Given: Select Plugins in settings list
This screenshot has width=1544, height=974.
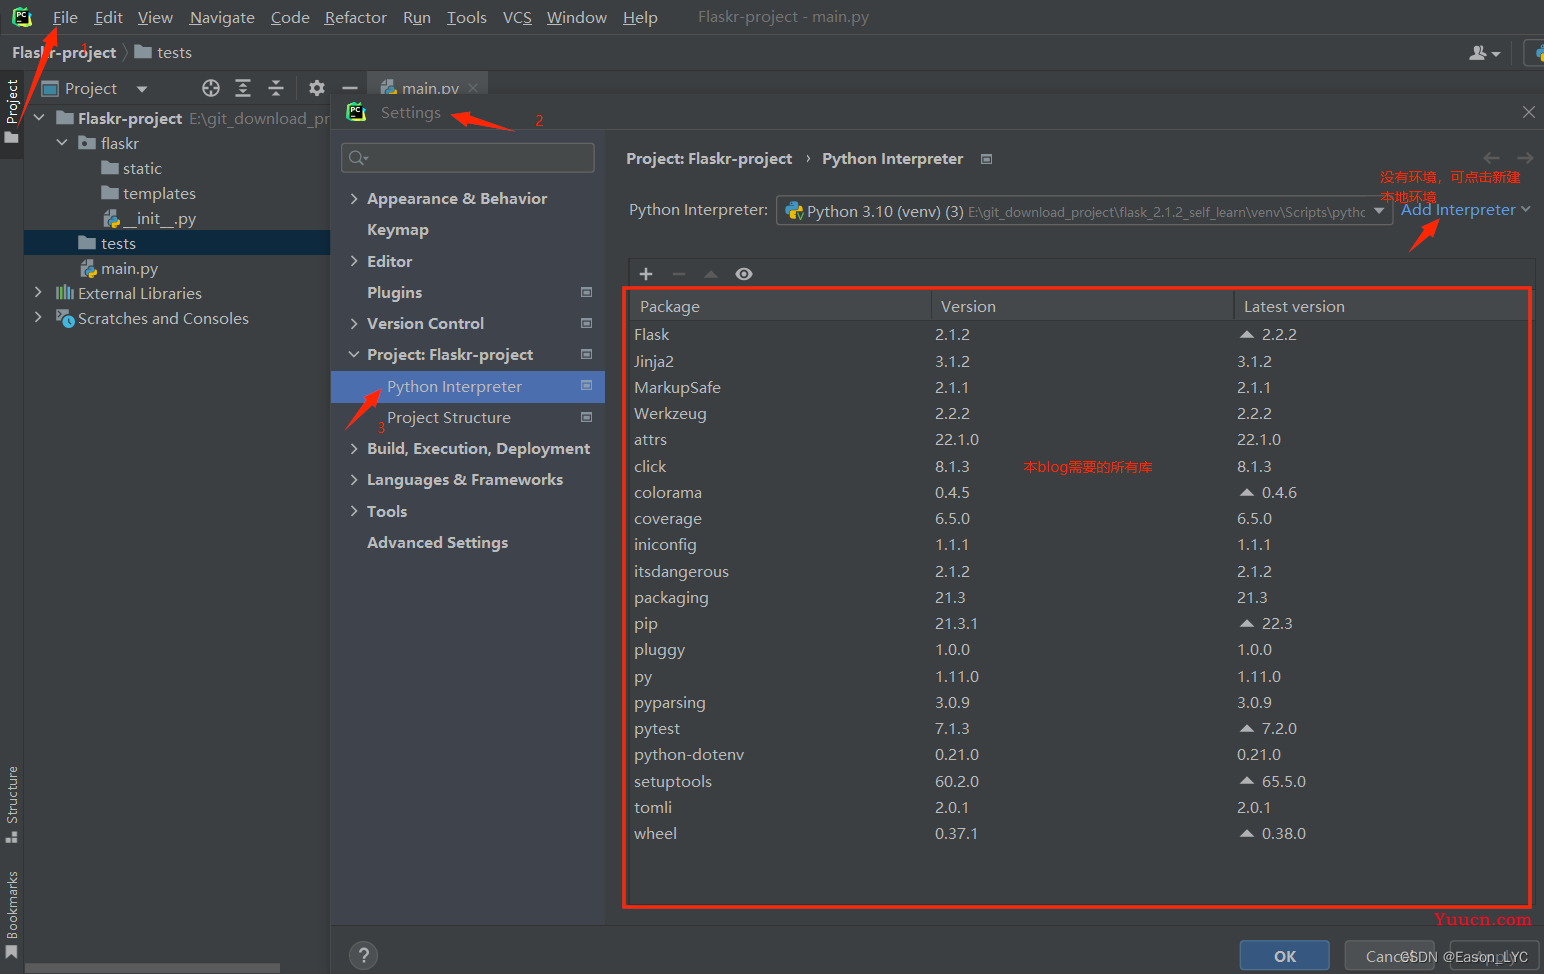Looking at the screenshot, I should (394, 292).
